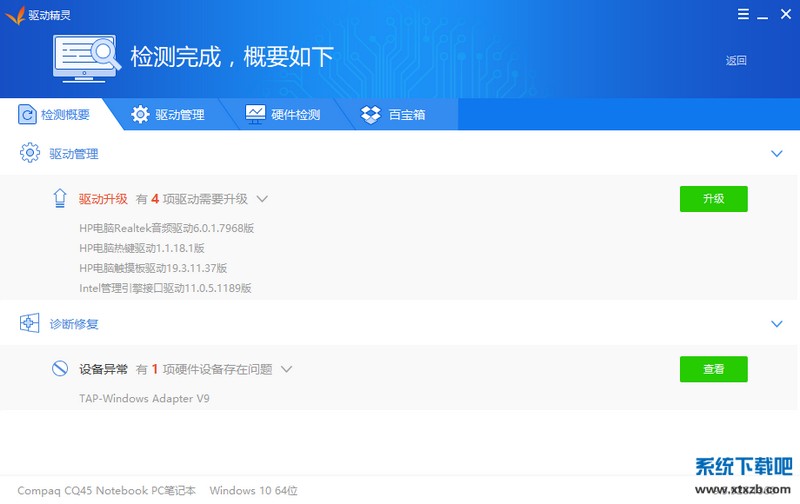Click the 驱动升级 upload arrow icon
The image size is (800, 504).
60,199
